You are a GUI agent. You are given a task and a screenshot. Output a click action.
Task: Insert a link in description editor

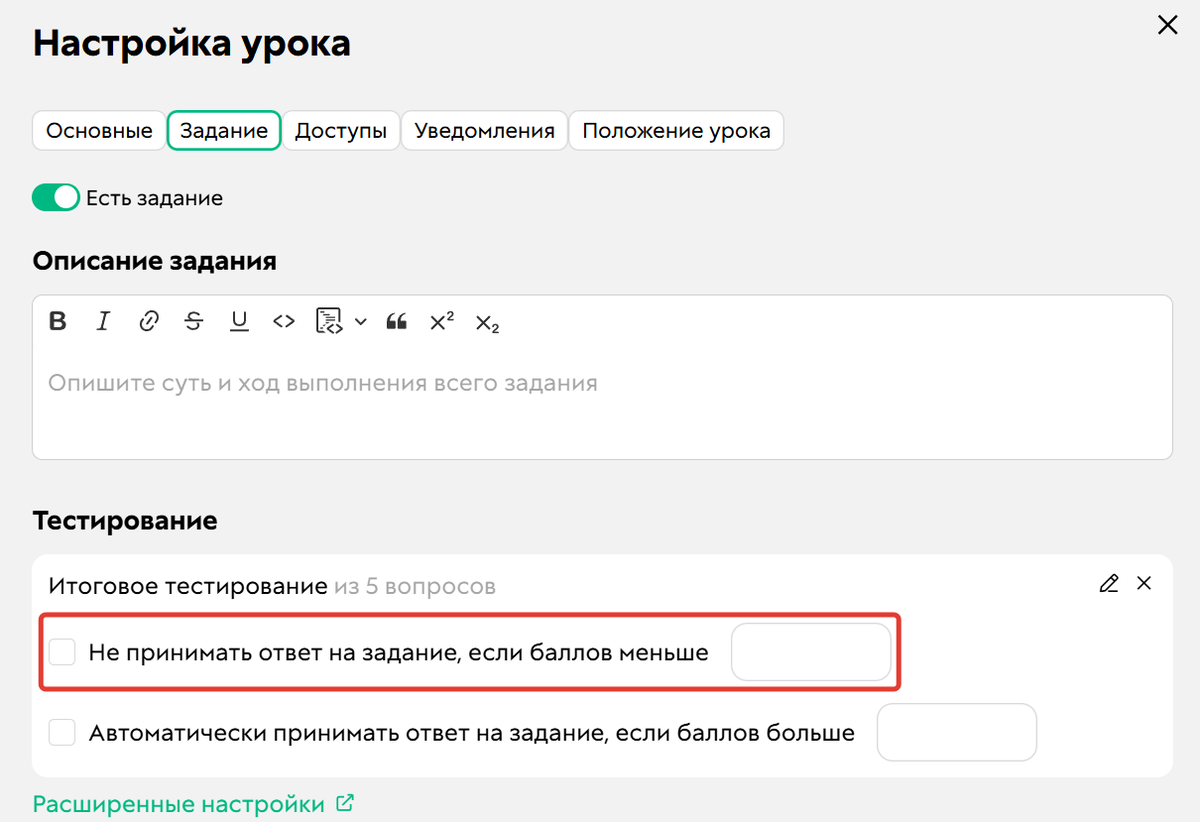click(149, 321)
